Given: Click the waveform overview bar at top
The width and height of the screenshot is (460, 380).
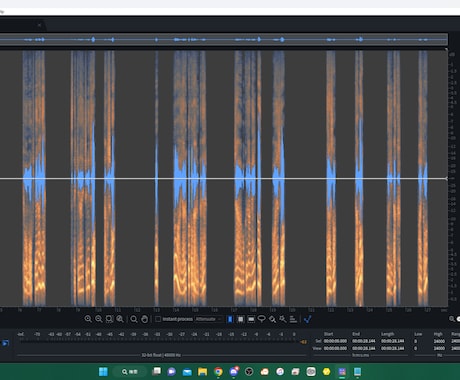Looking at the screenshot, I should pos(223,40).
